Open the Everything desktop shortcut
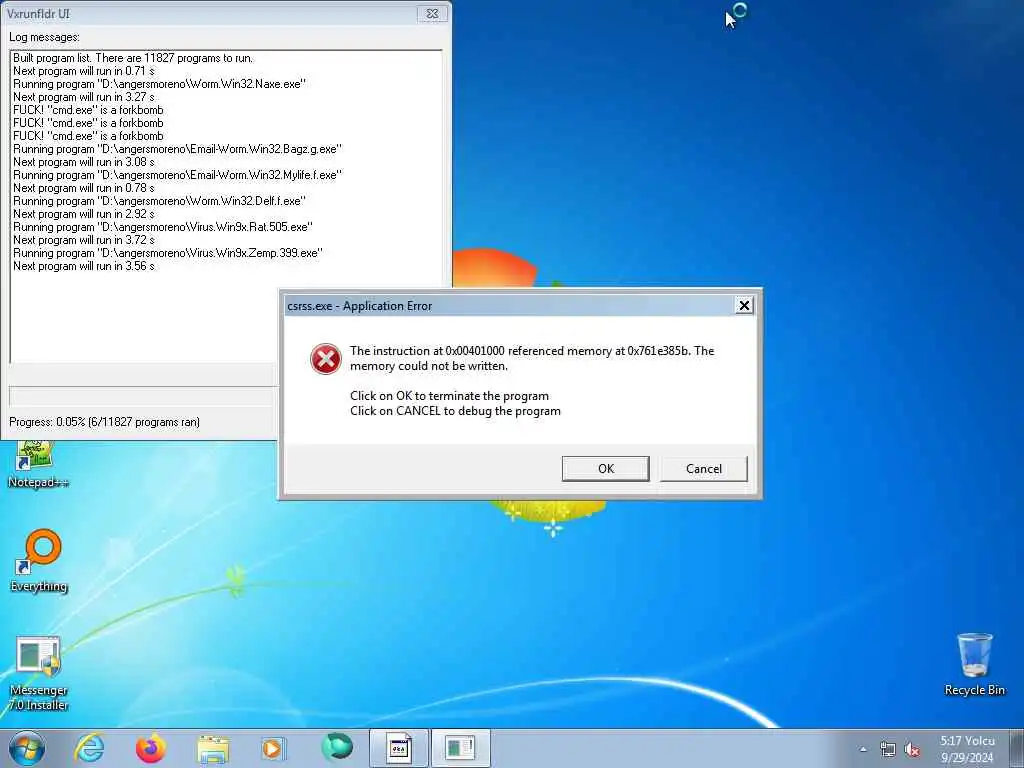The width and height of the screenshot is (1024, 768). 39,560
